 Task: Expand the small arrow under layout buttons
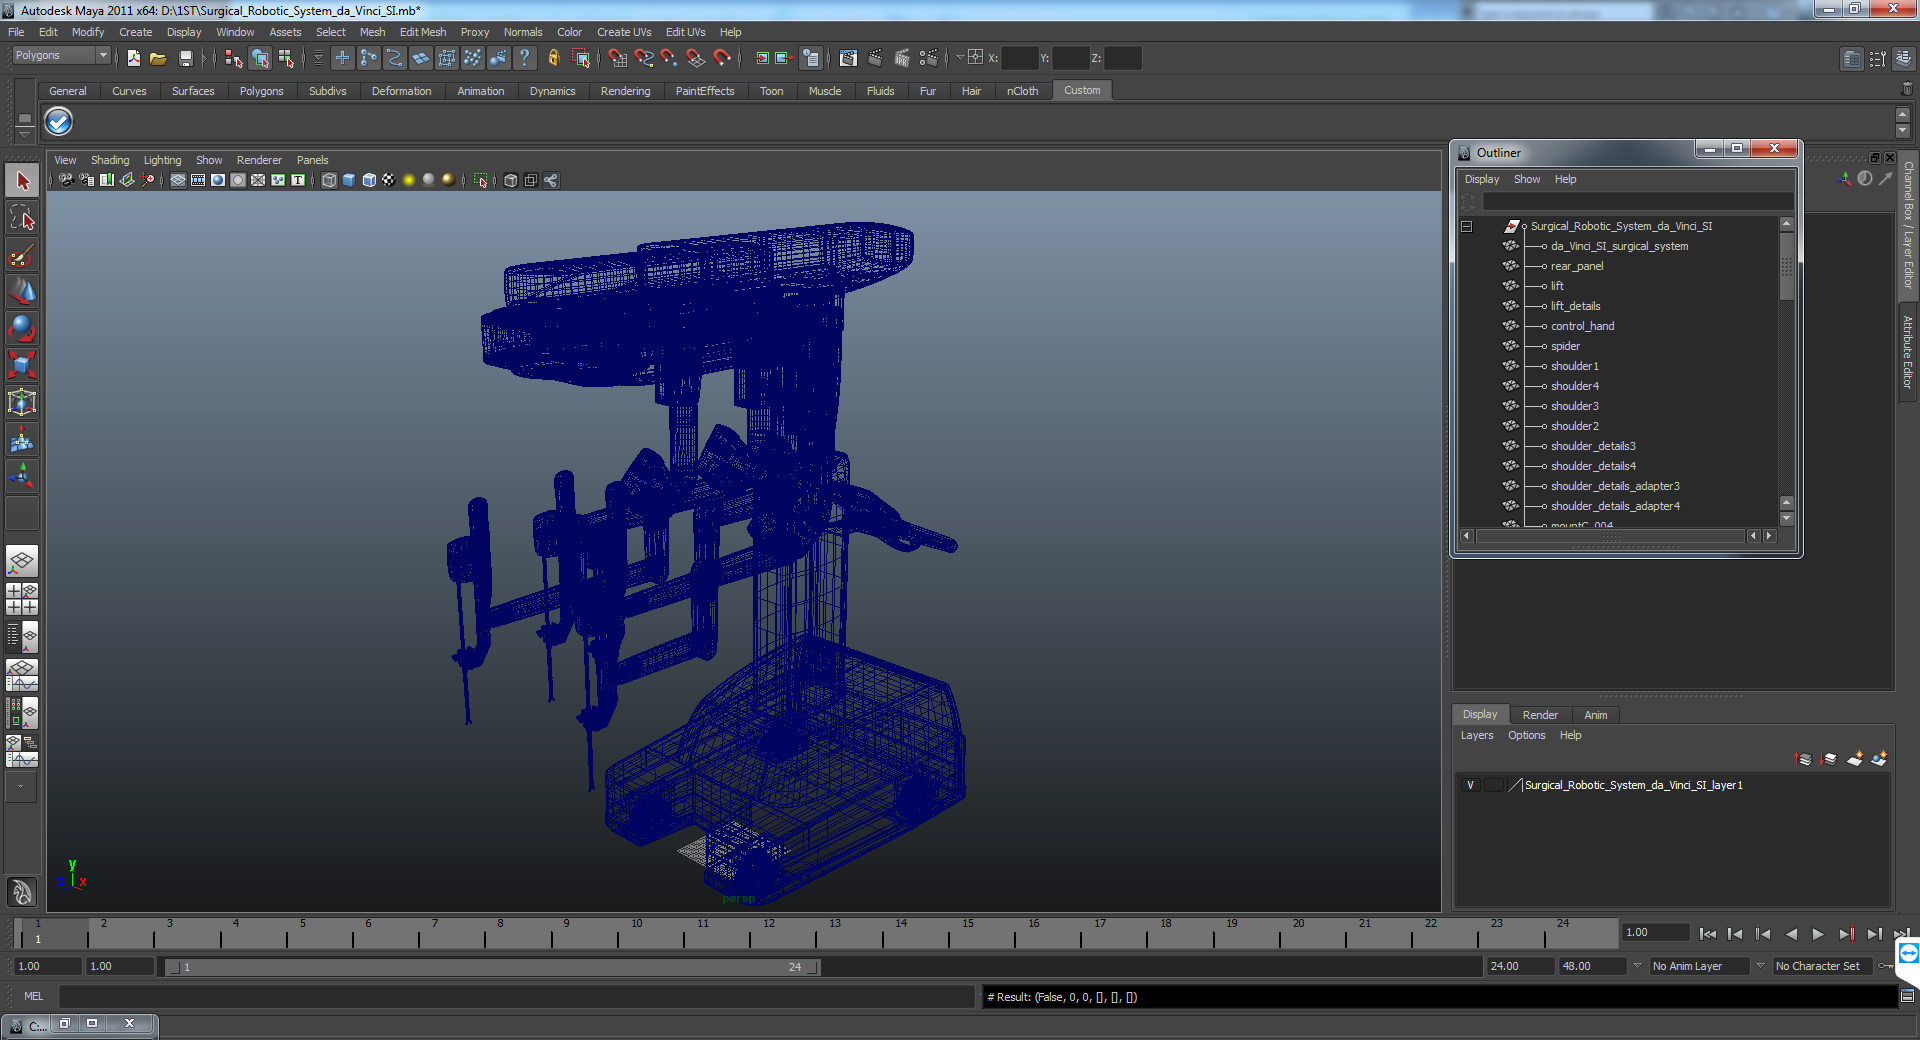pos(21,786)
